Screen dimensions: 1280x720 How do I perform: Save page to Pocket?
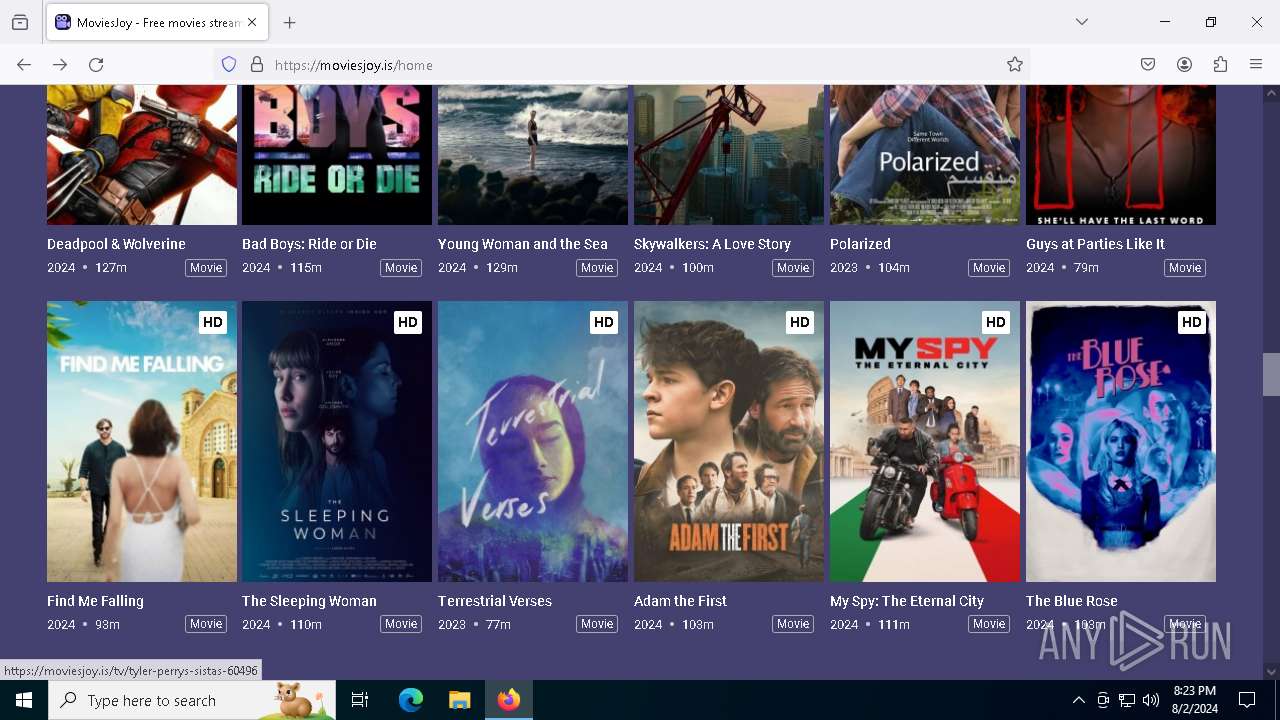pyautogui.click(x=1148, y=65)
